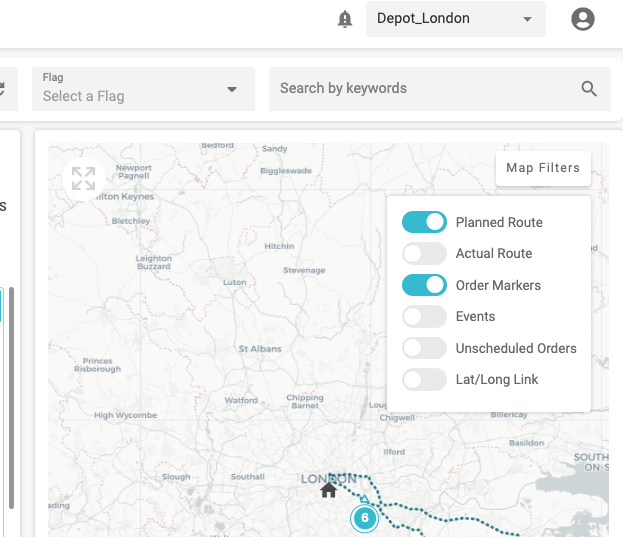Open the notifications bell
Image resolution: width=623 pixels, height=537 pixels.
(345, 19)
